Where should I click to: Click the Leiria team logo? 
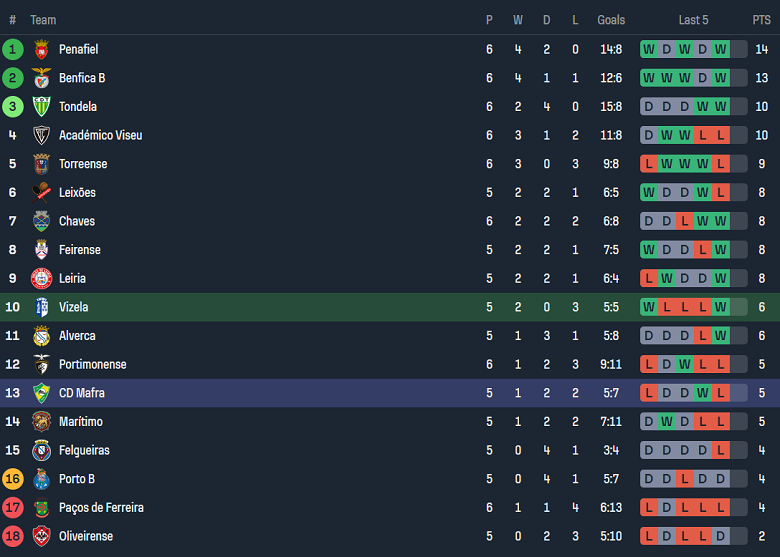(41, 279)
